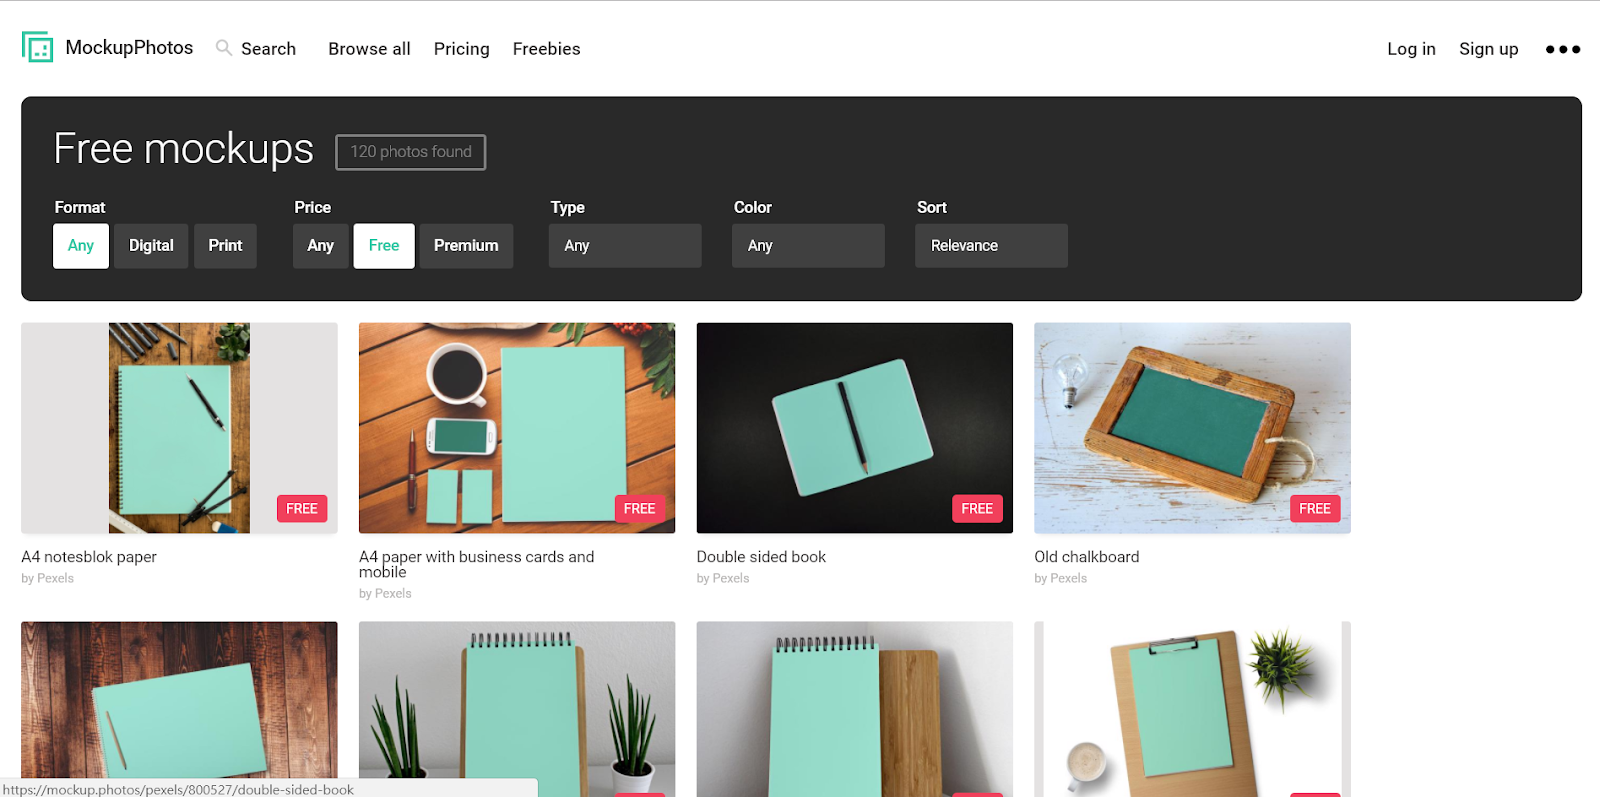Click the MockupPhotos brand name
The width and height of the screenshot is (1600, 797).
tap(129, 48)
